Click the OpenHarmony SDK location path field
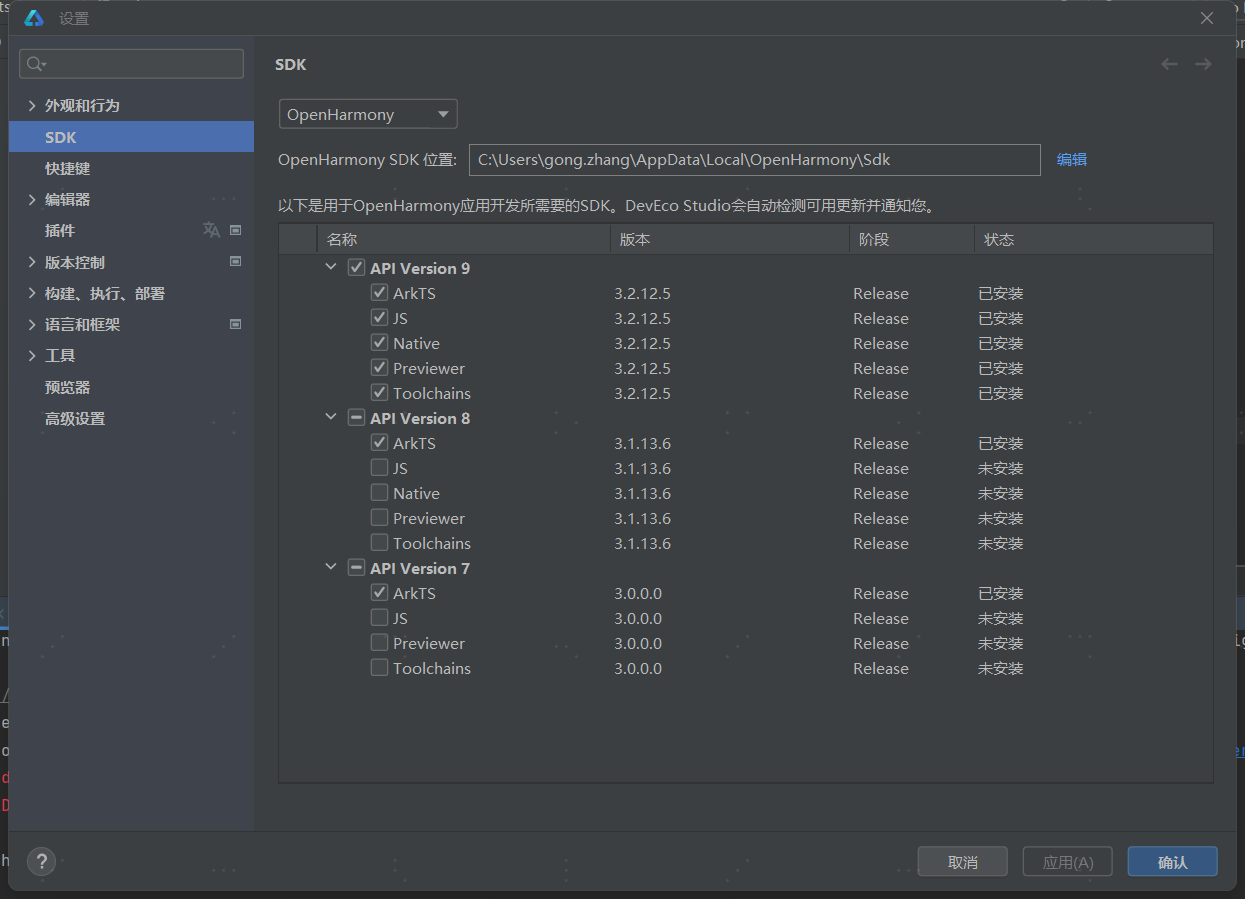1245x899 pixels. 755,159
